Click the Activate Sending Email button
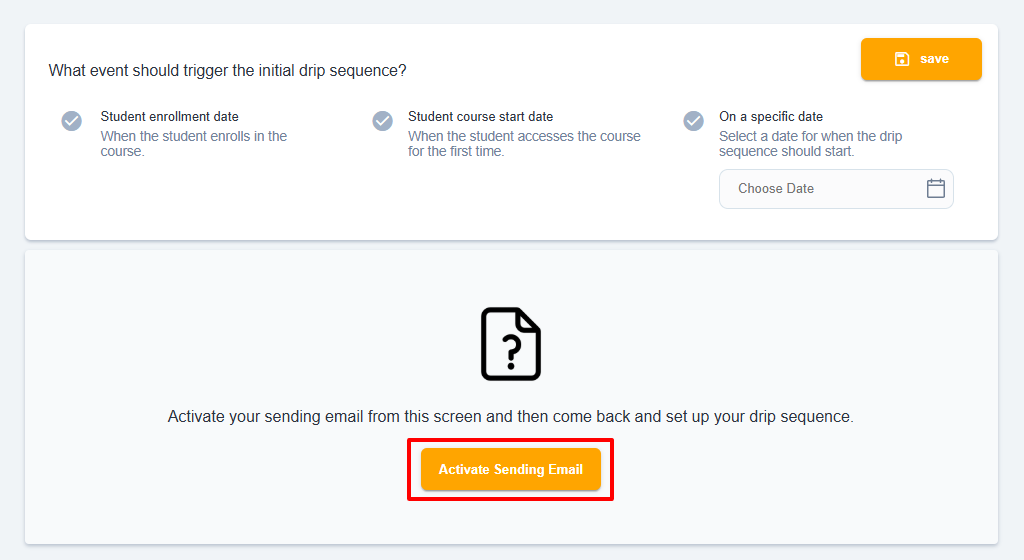This screenshot has width=1024, height=560. 511,469
